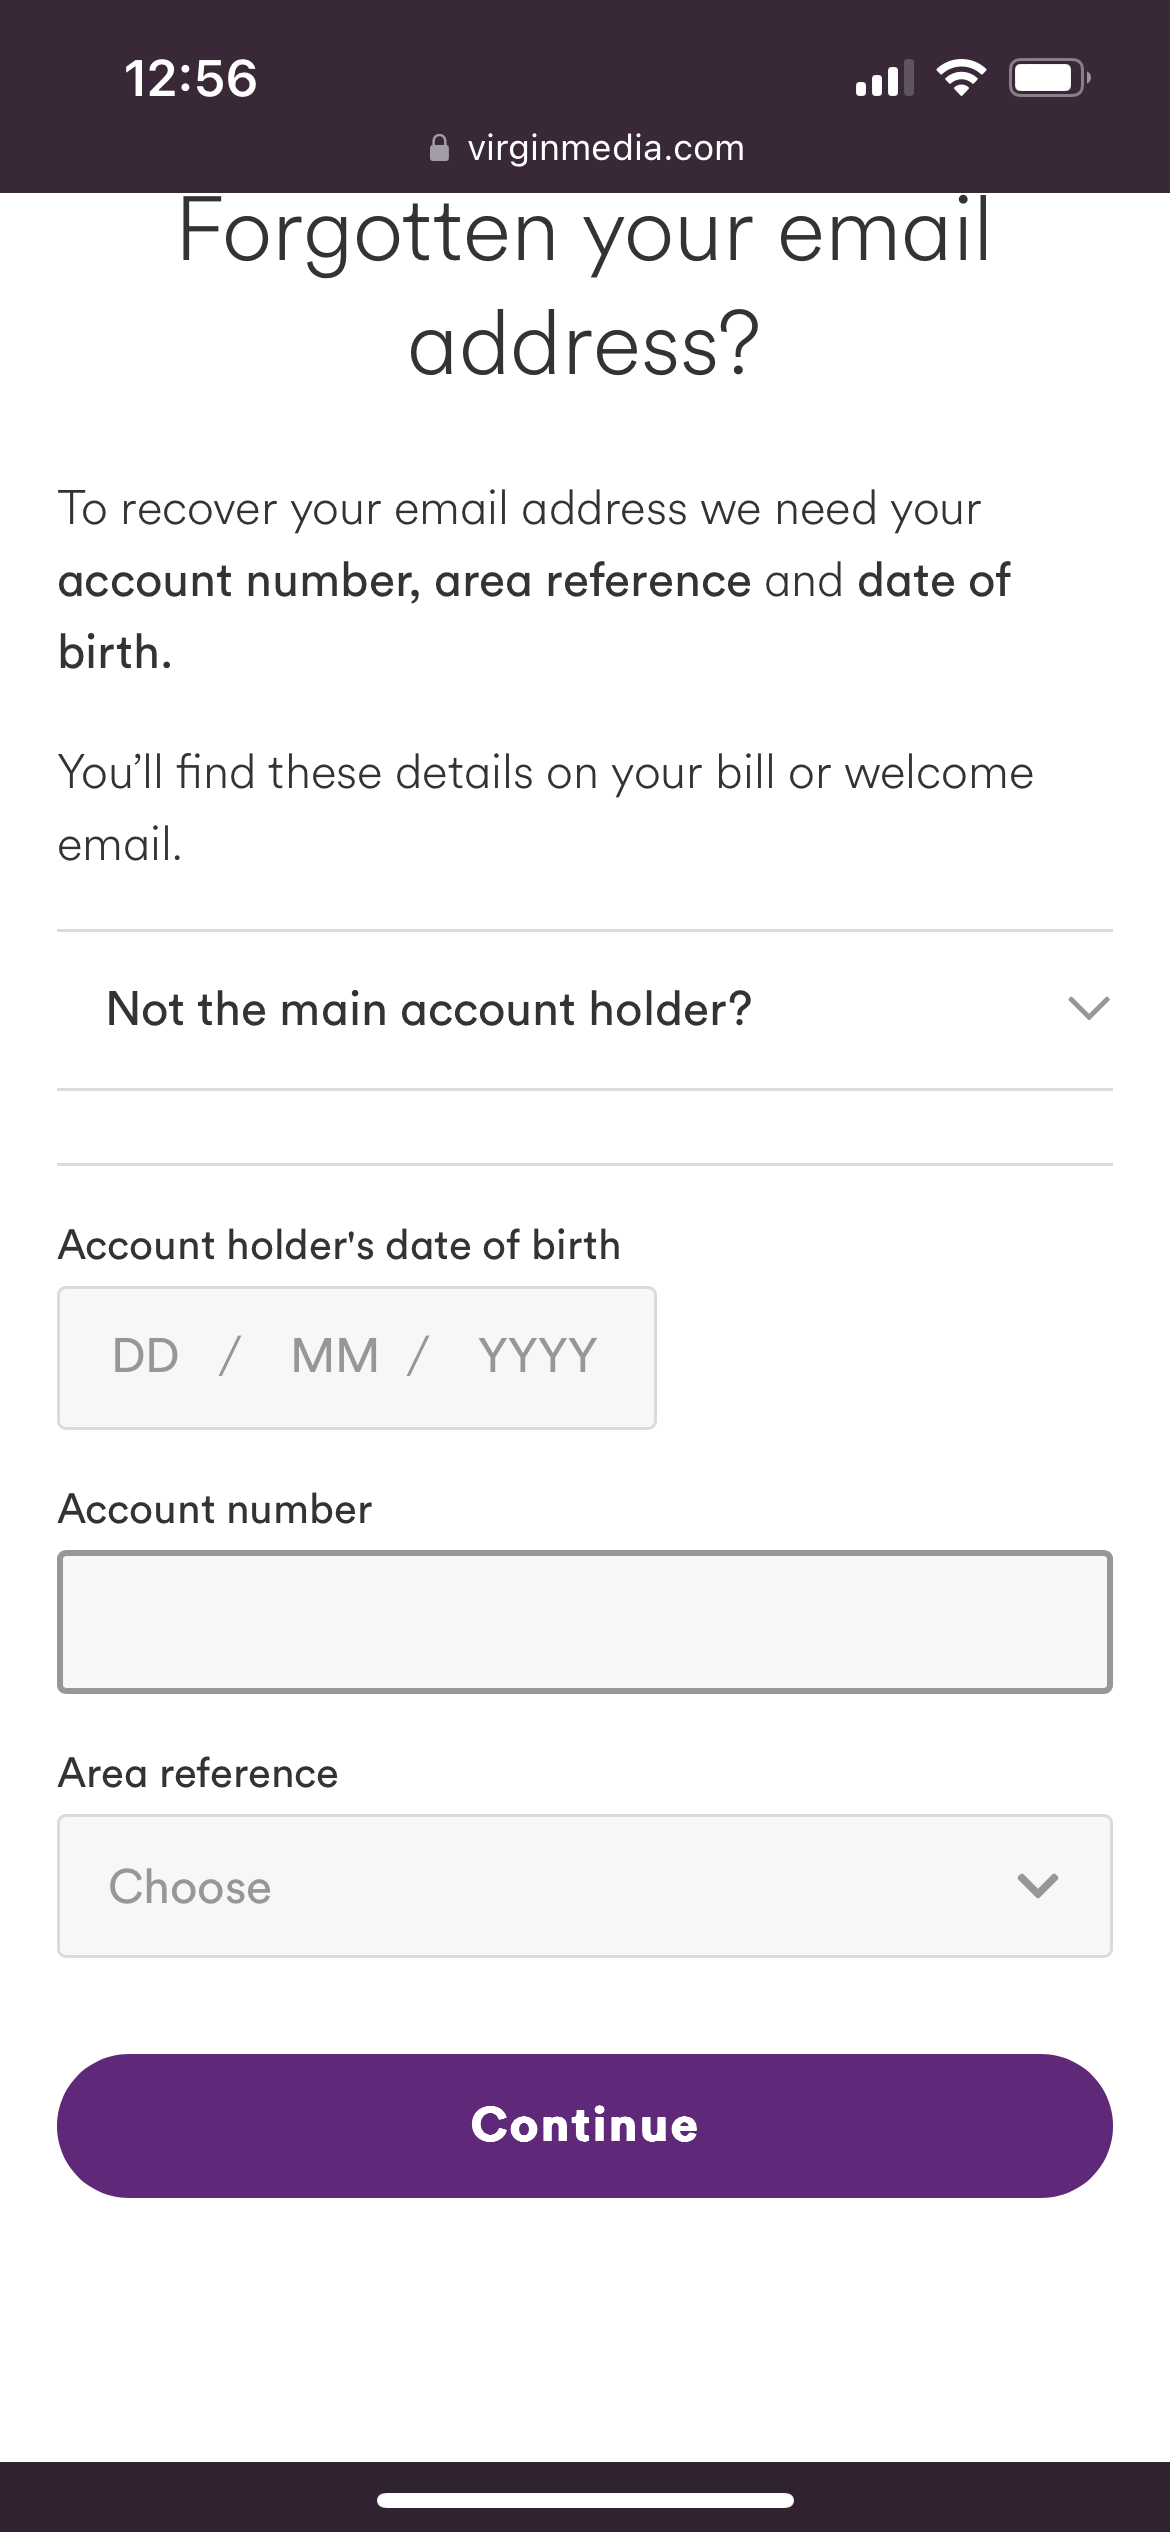Tap the home indicator bar
This screenshot has width=1170, height=2532.
[585, 2500]
